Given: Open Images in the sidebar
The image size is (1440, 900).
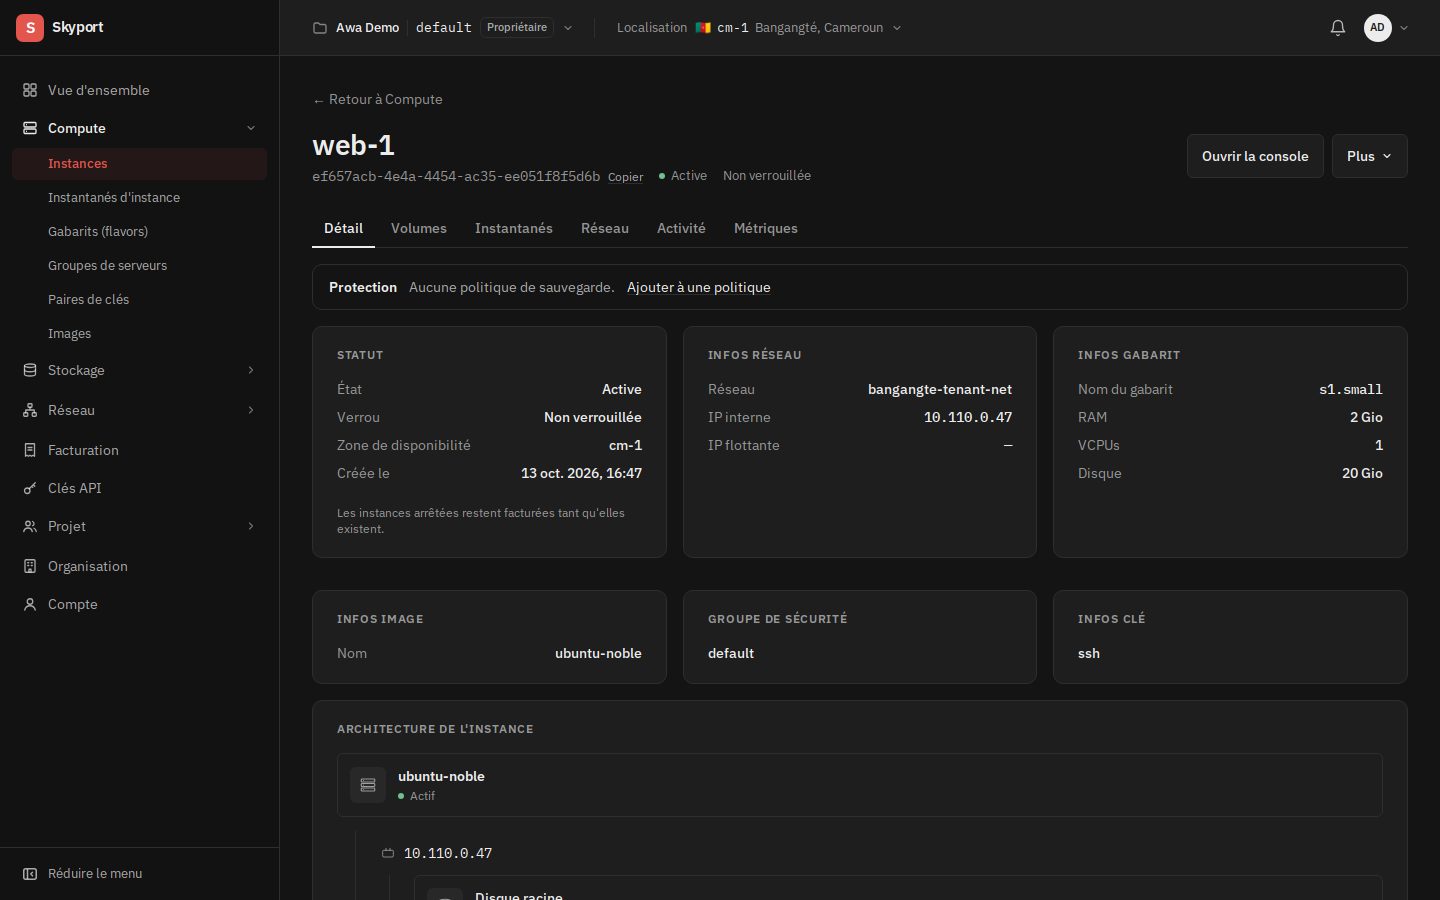Looking at the screenshot, I should tap(139, 334).
